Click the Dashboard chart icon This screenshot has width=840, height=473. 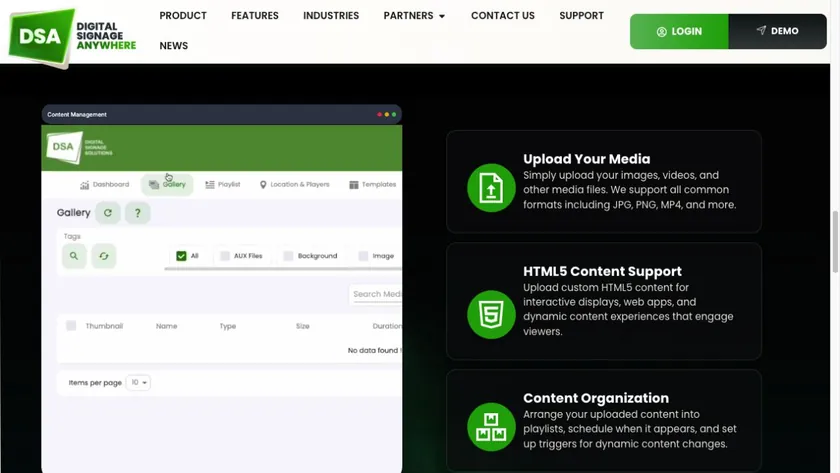85,185
